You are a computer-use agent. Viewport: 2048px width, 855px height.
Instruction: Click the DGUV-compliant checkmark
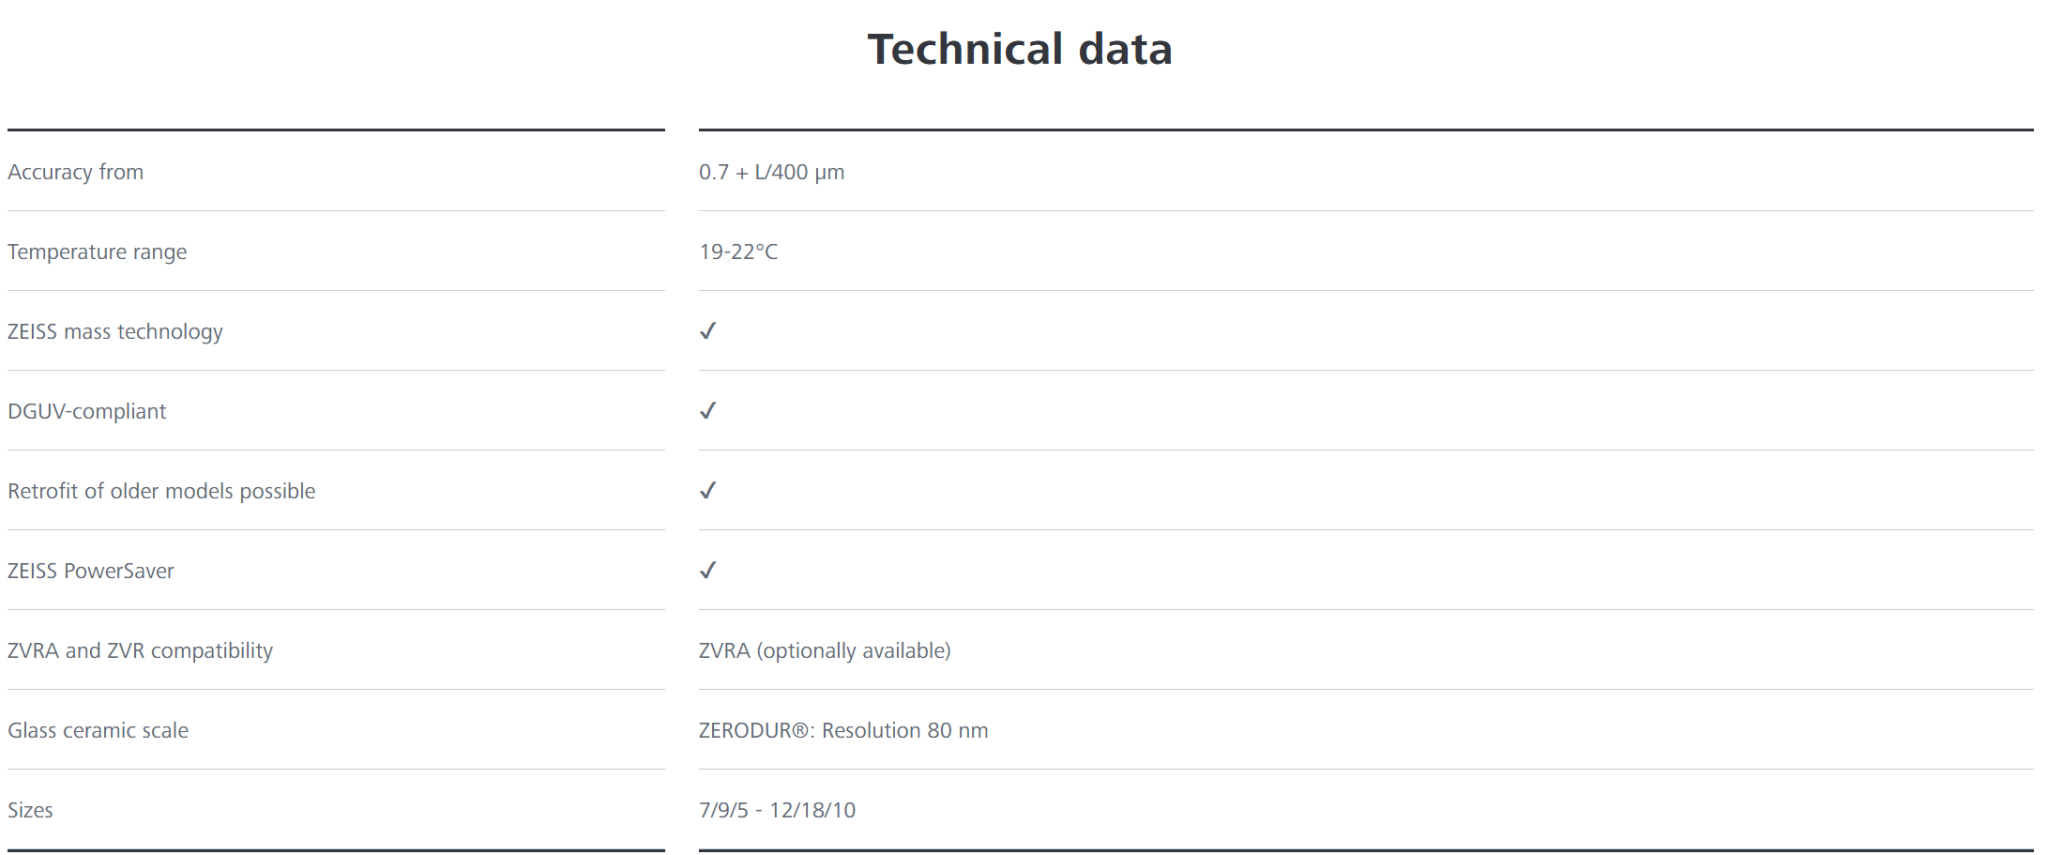point(708,411)
